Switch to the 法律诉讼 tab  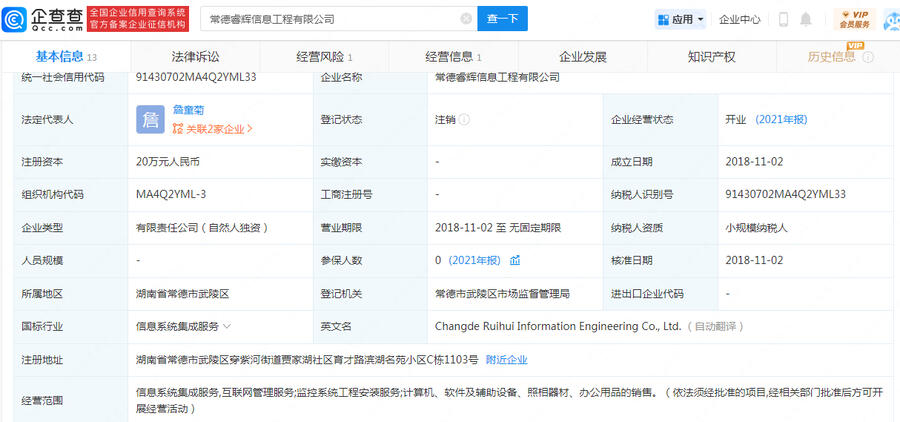pos(195,57)
